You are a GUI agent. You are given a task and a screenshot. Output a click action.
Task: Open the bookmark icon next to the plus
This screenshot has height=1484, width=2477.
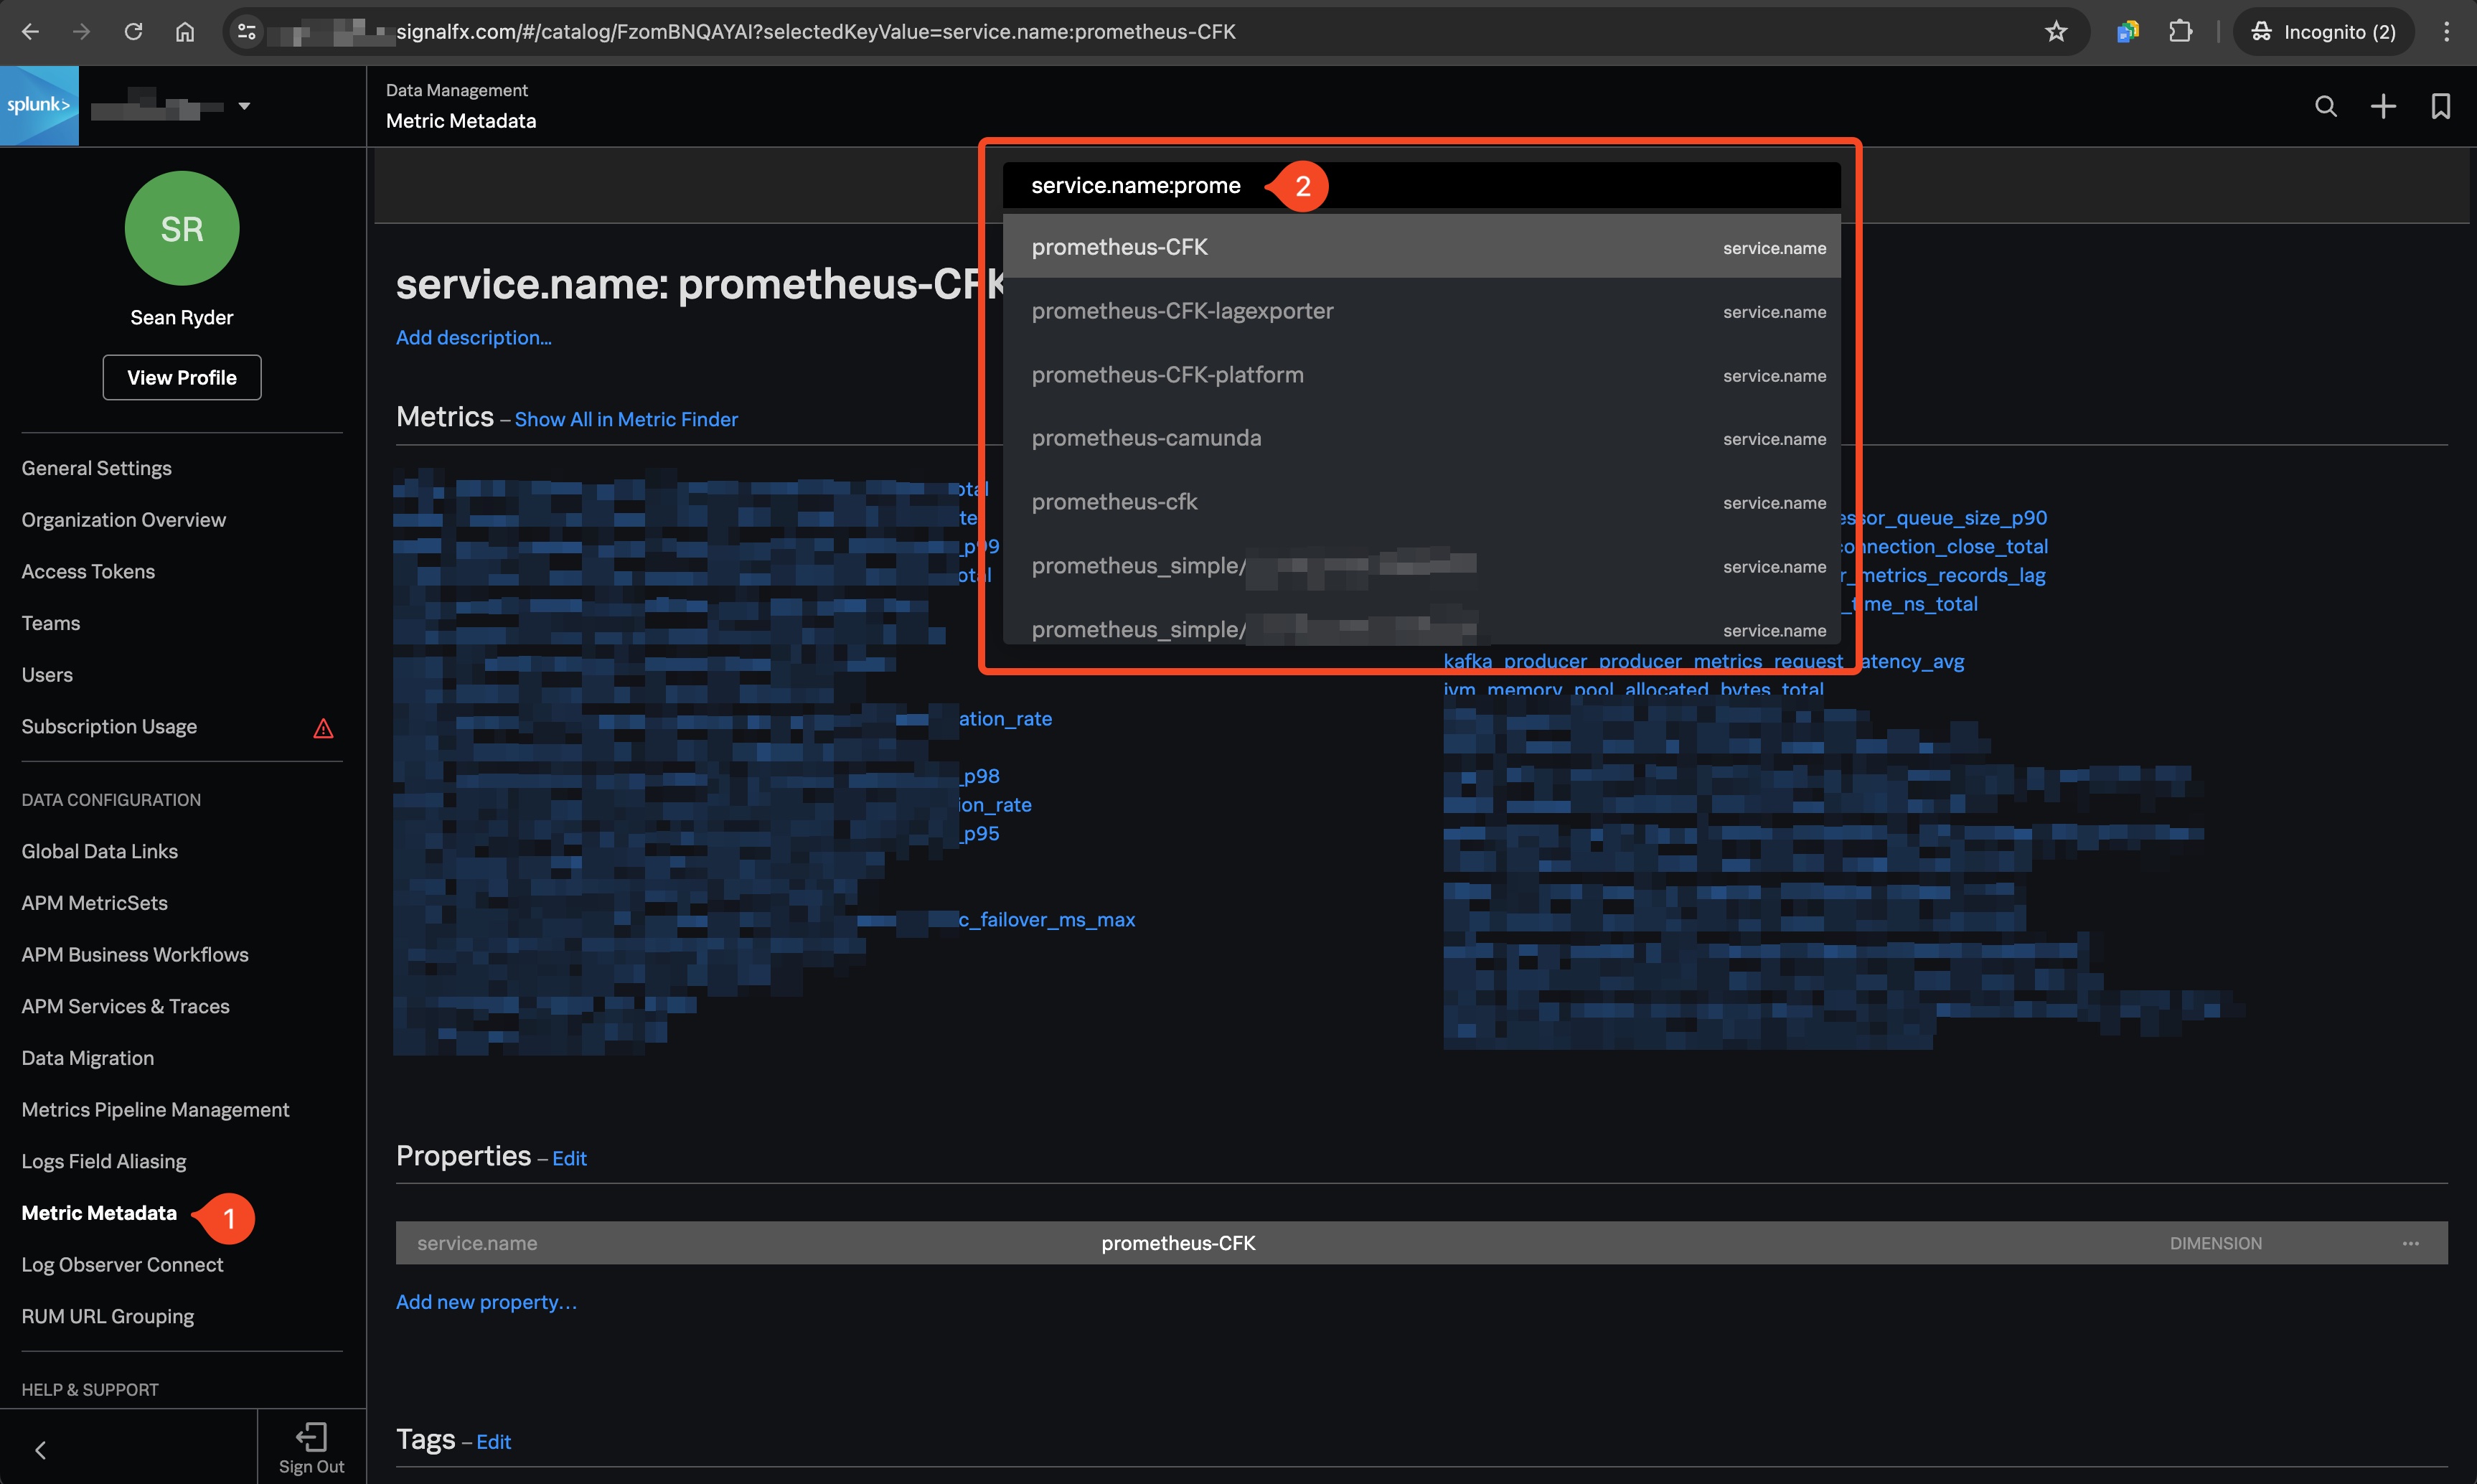(2441, 106)
